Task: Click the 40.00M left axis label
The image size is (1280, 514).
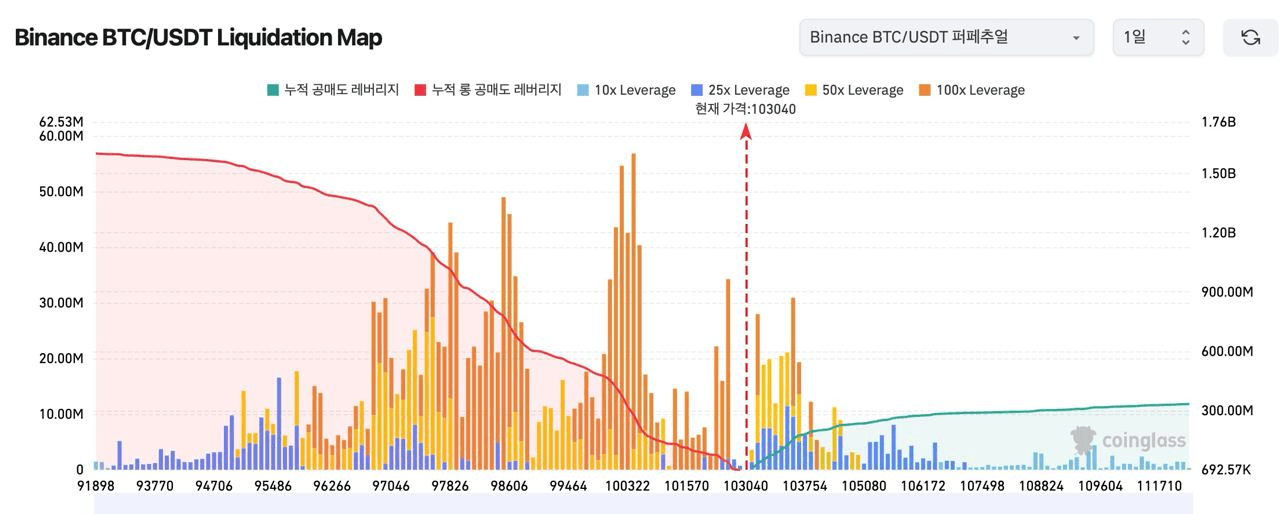Action: point(61,247)
